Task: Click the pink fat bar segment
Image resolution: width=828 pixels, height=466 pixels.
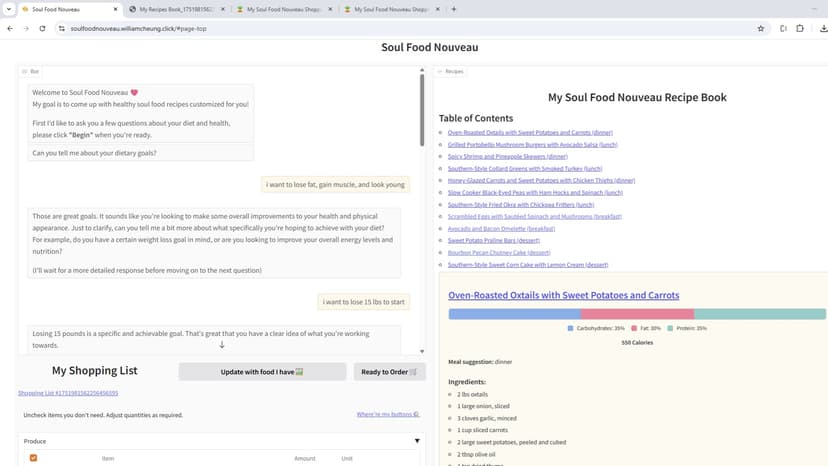Action: (x=637, y=314)
